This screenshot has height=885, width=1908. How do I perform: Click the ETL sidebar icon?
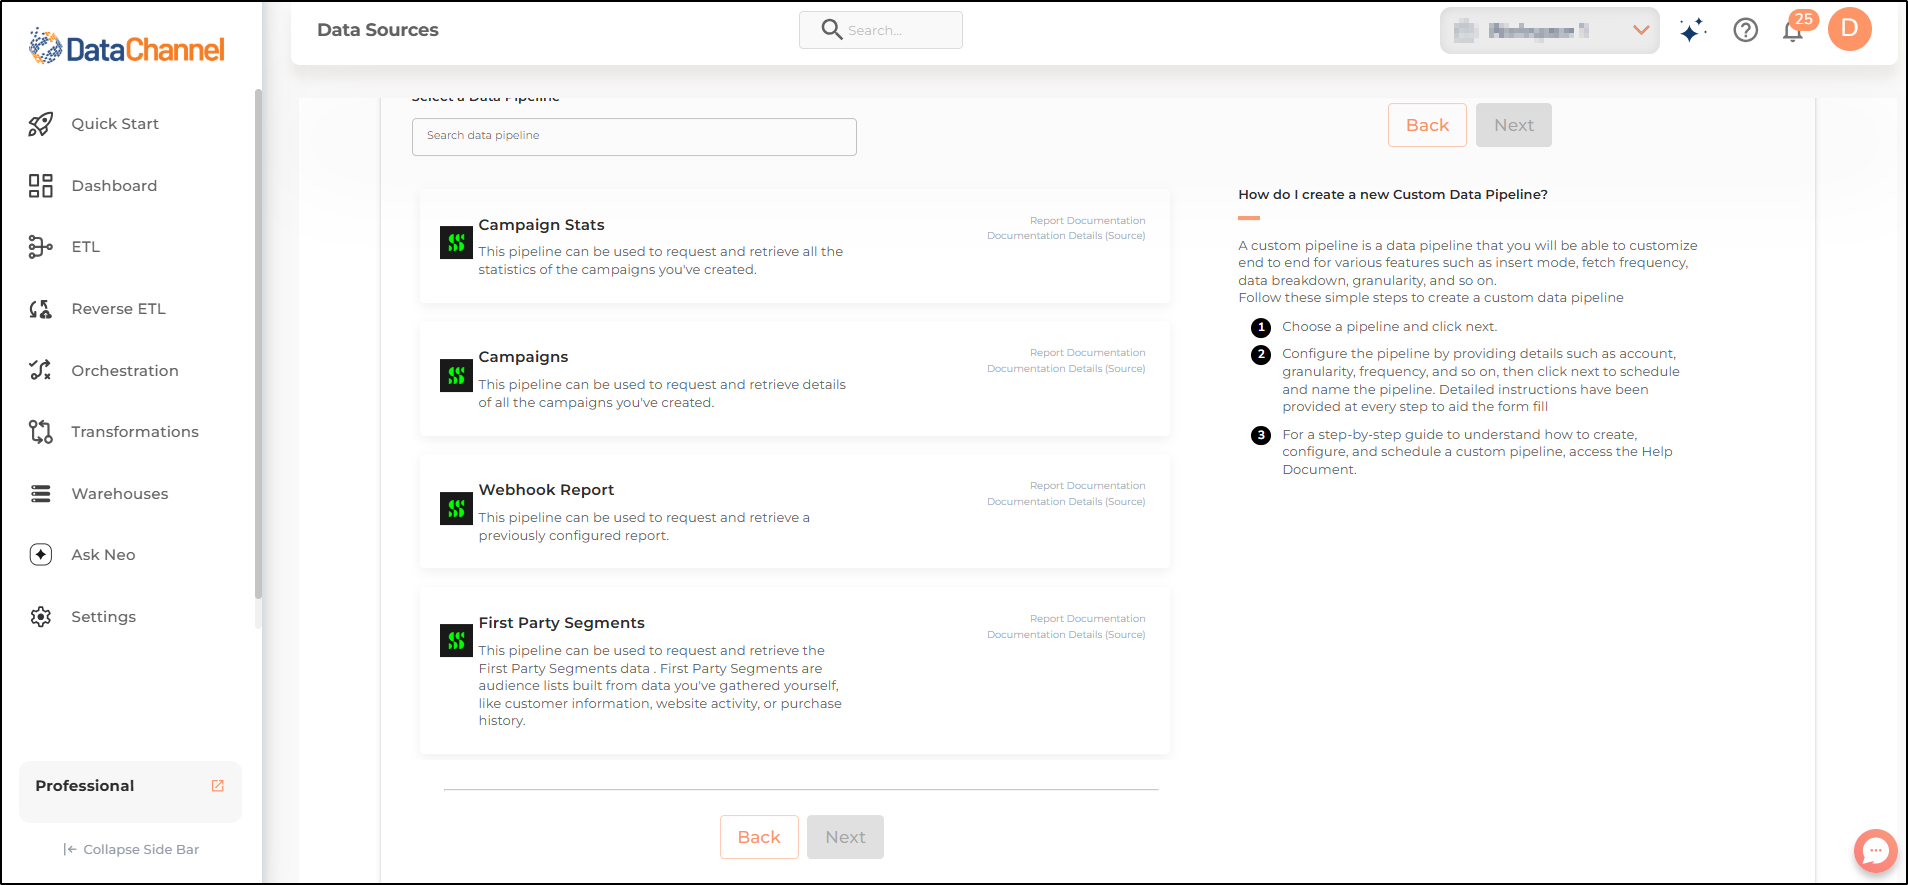pos(40,247)
